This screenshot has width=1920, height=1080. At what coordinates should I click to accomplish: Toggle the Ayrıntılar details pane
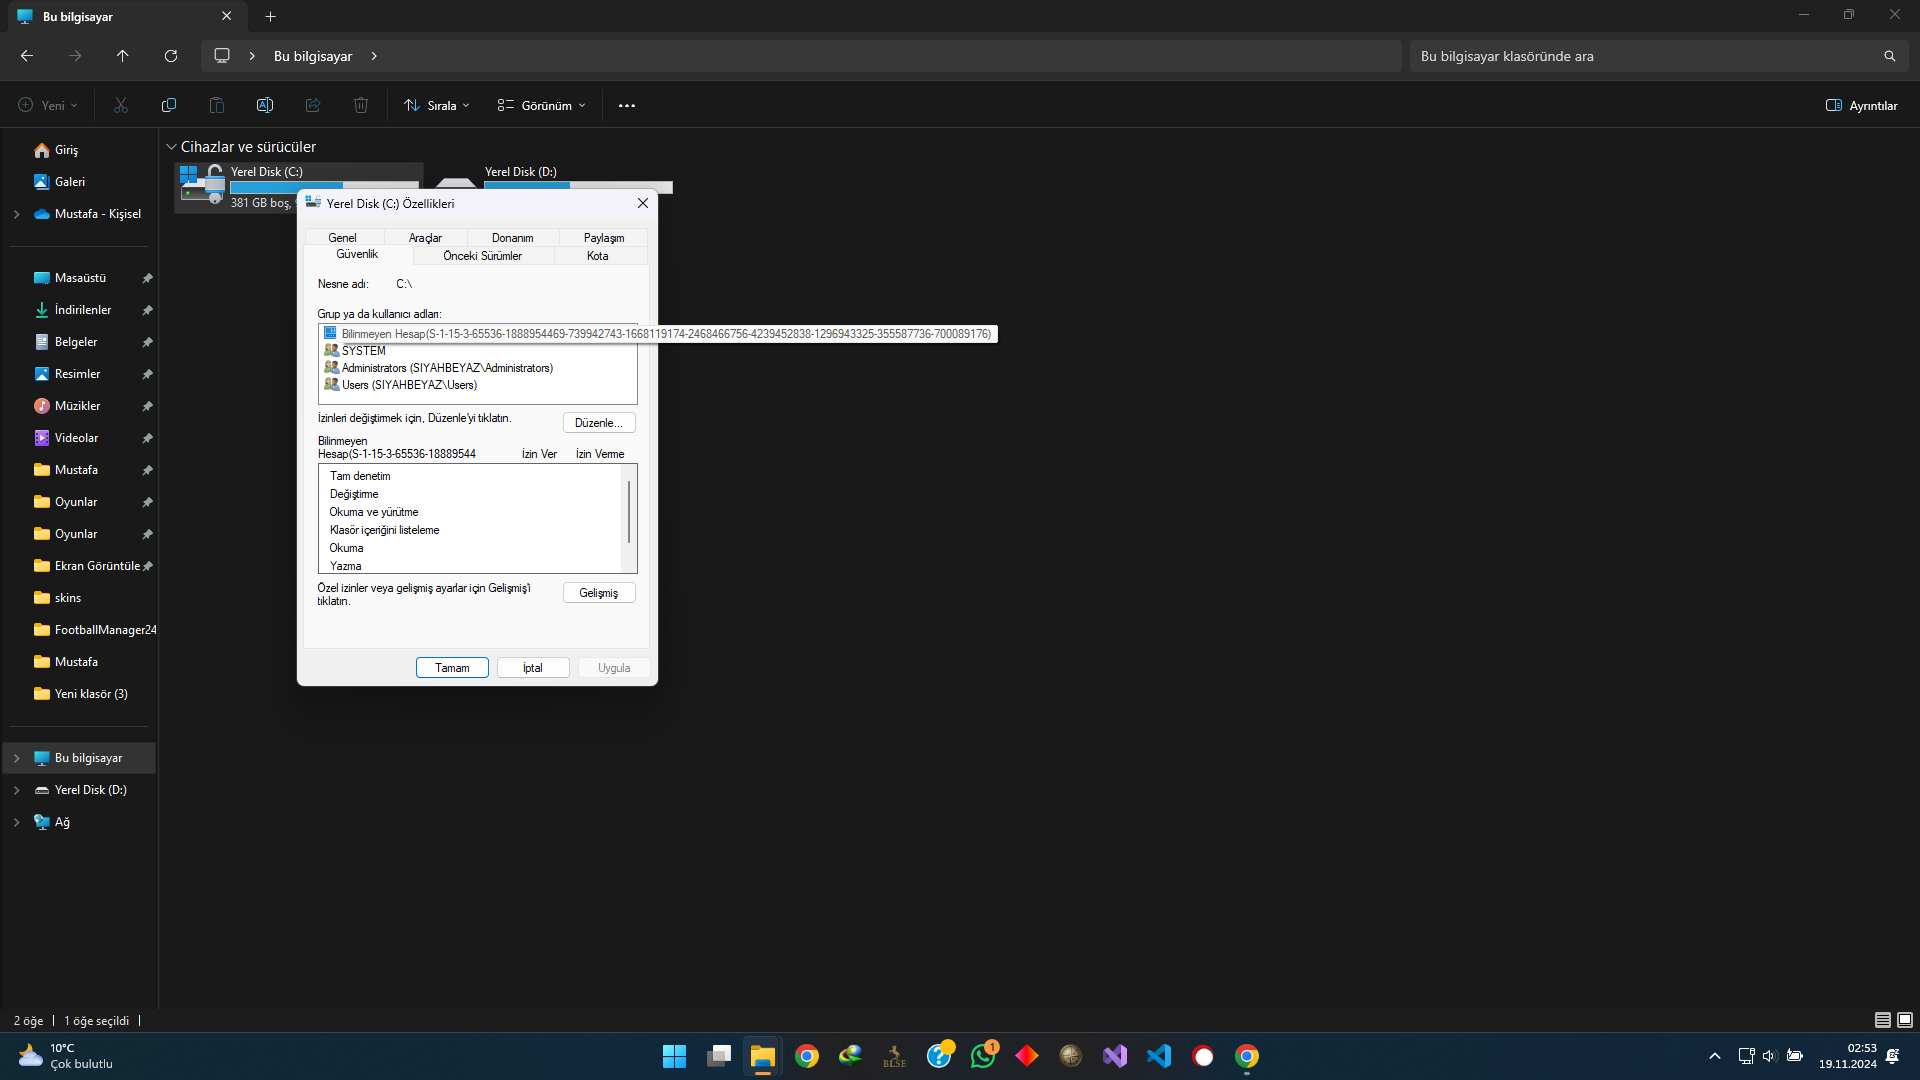coord(1861,105)
